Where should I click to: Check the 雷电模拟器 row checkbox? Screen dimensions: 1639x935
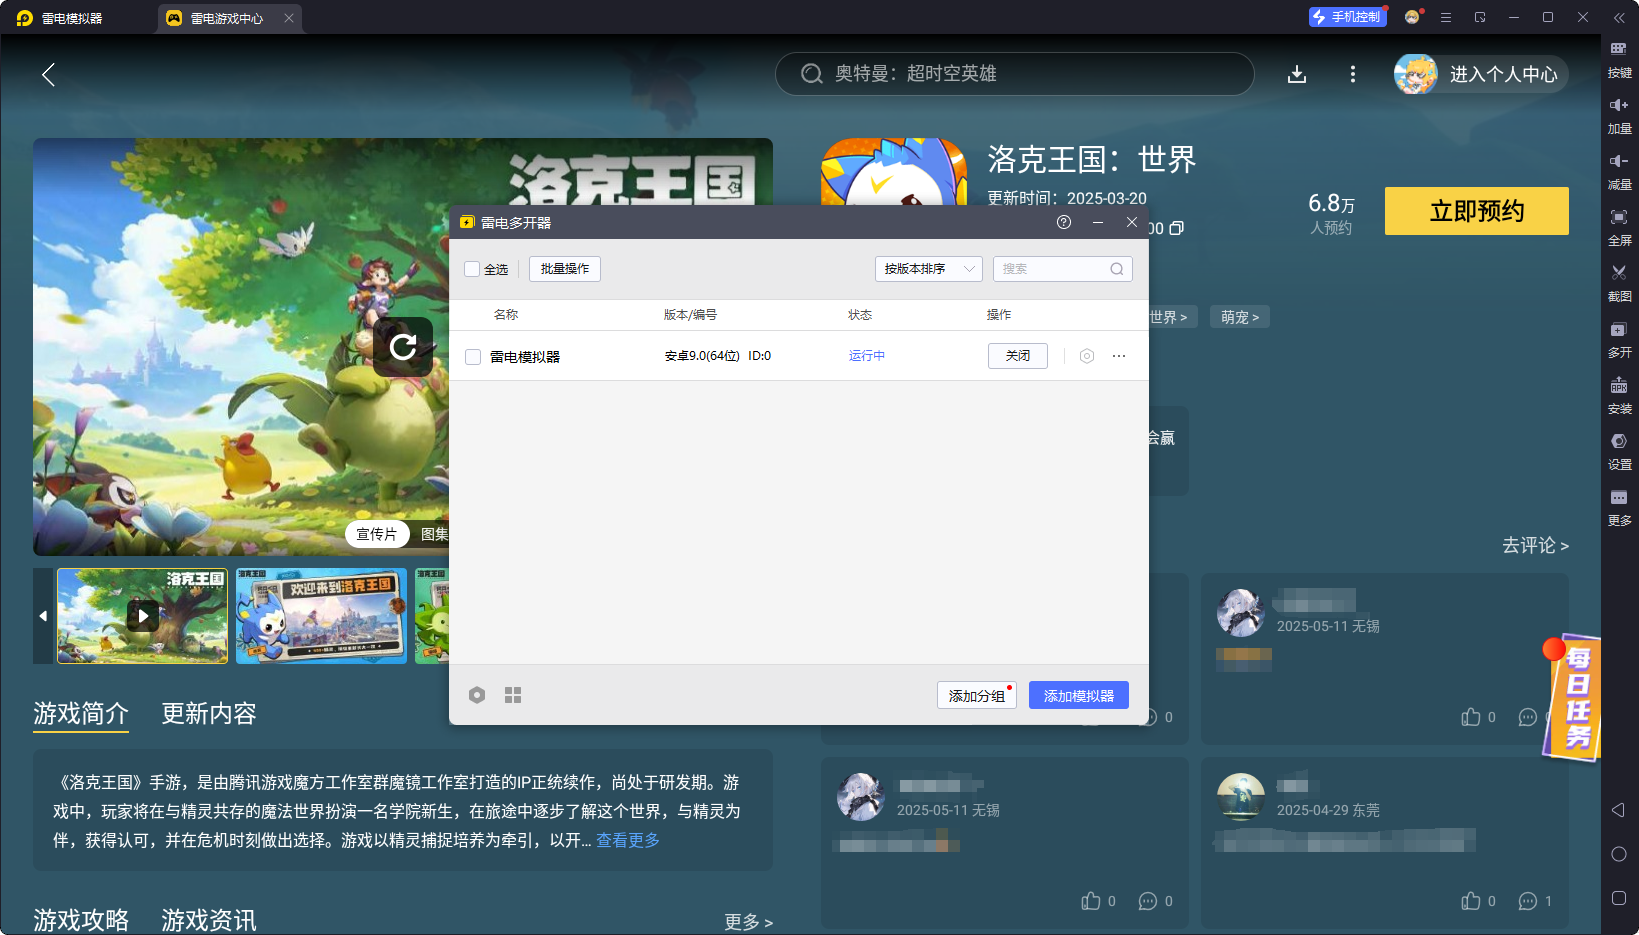[x=473, y=357]
